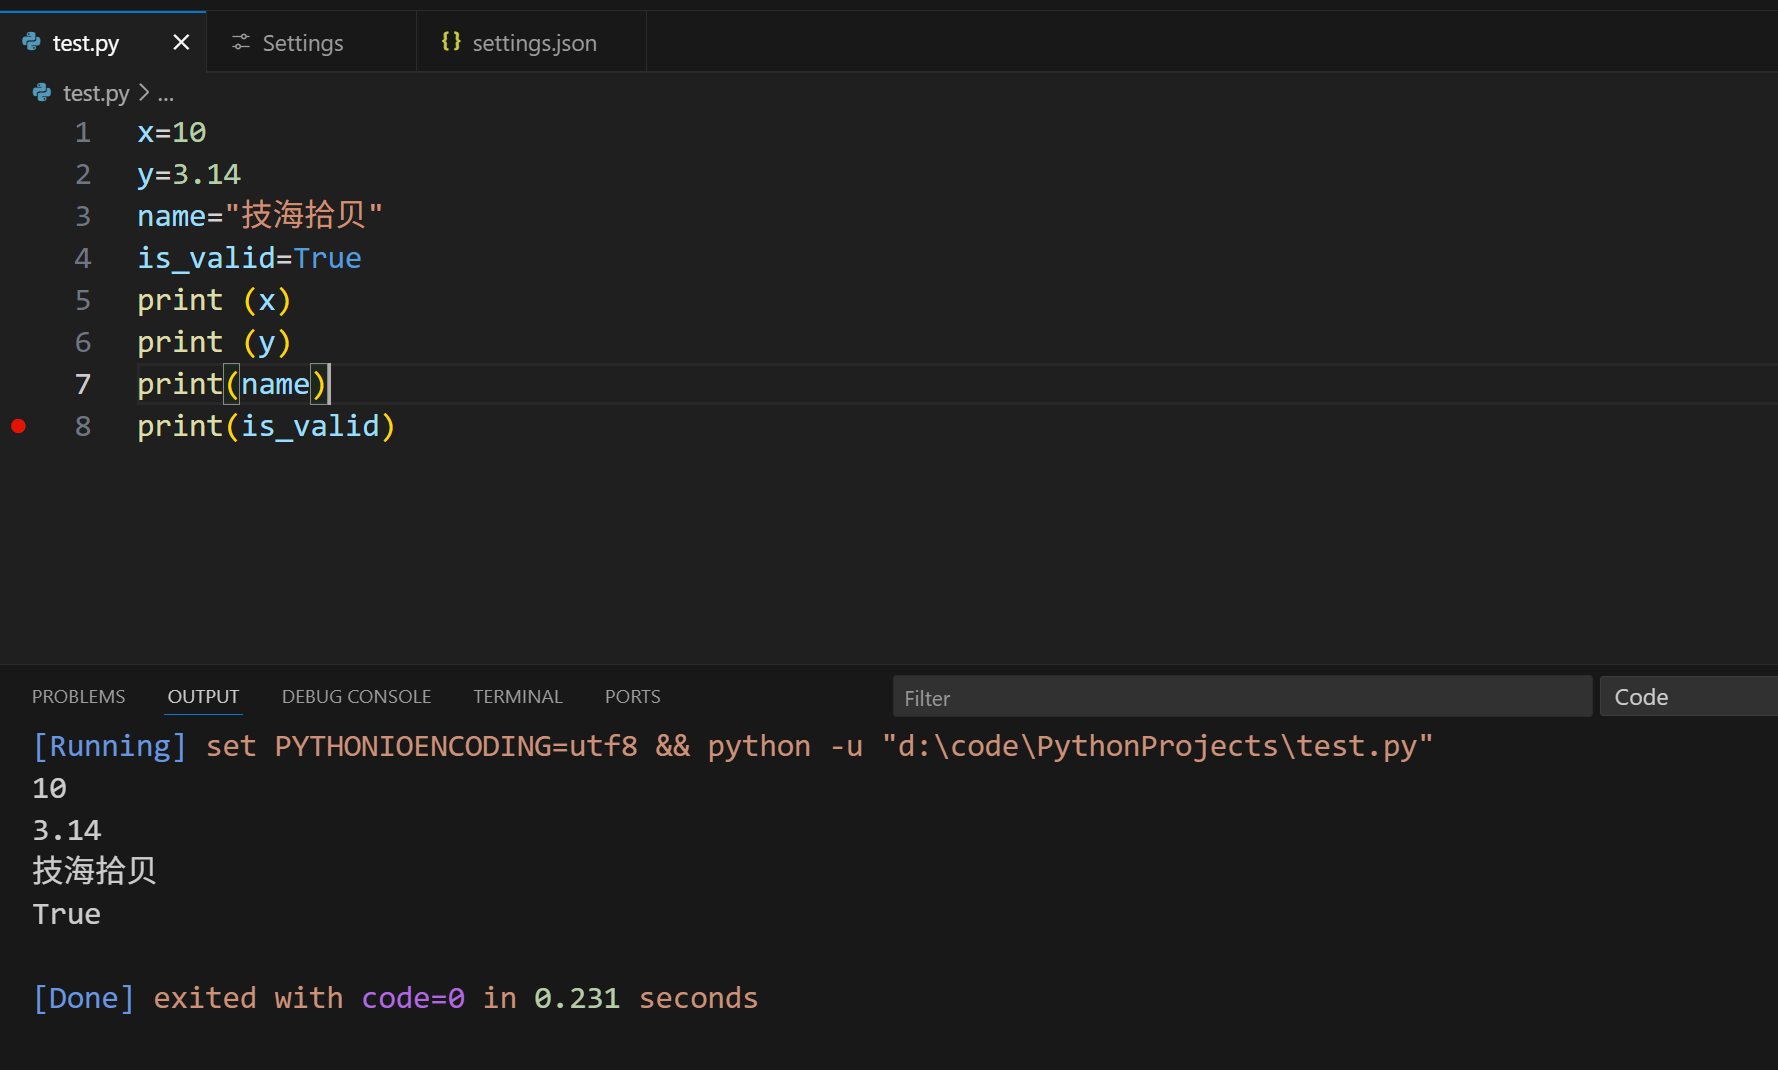Click the print (y) line
Screen dimensions: 1778x1070
tap(214, 342)
